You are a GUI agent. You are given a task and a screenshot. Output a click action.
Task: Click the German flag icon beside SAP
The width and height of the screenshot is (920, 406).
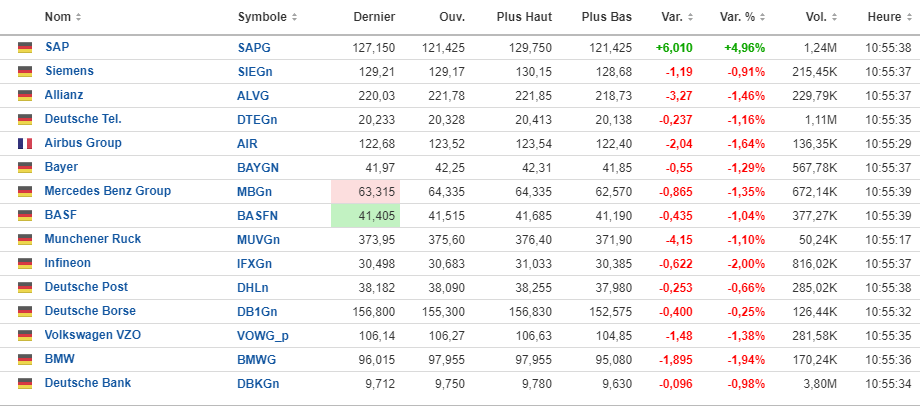tap(25, 48)
